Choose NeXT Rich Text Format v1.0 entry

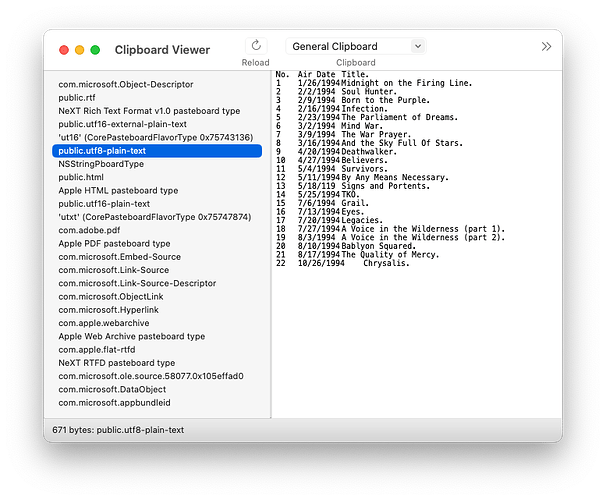click(149, 111)
